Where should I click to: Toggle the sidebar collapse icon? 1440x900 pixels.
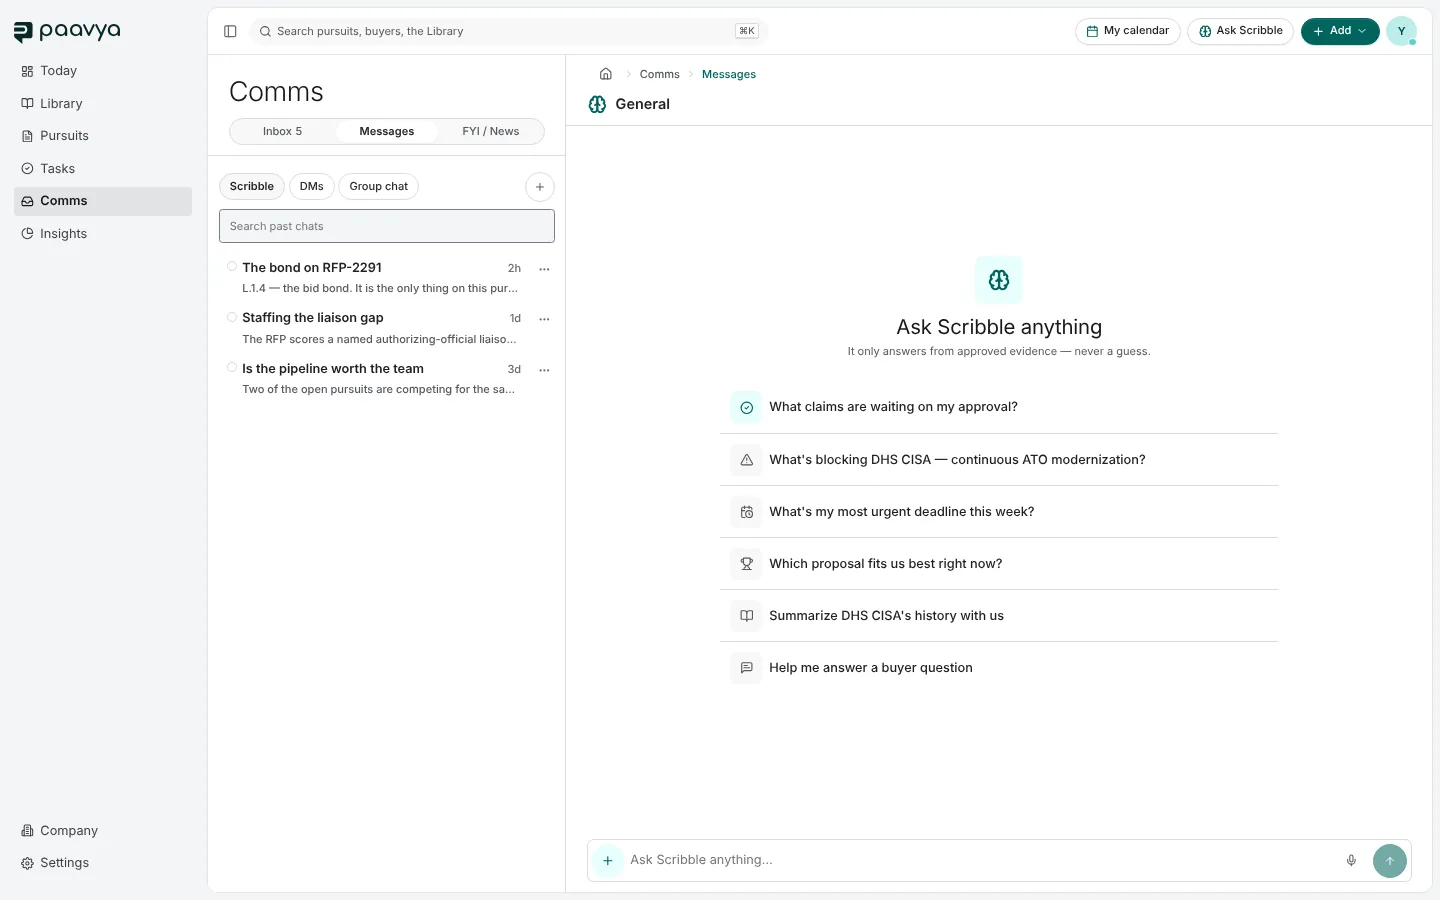pyautogui.click(x=230, y=31)
